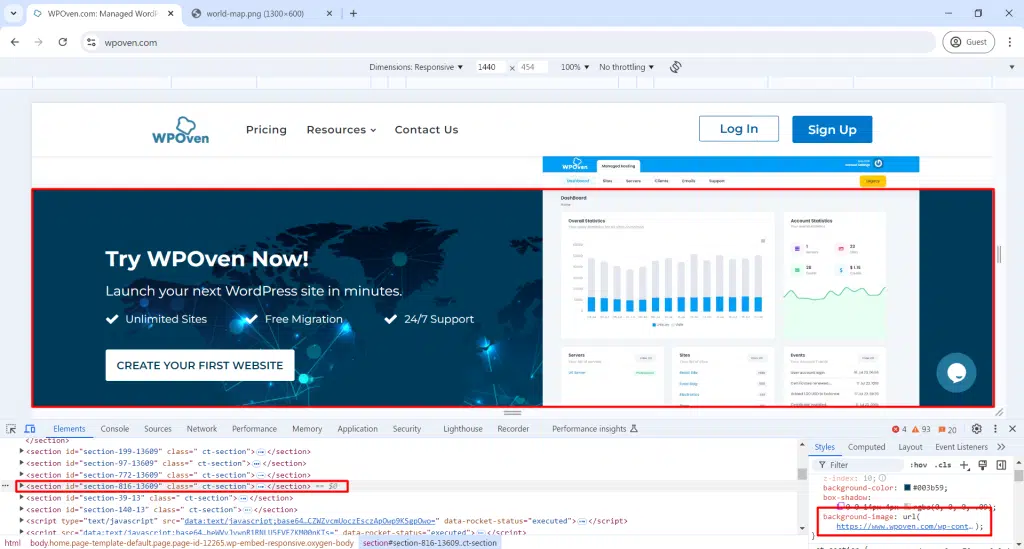Click the Sign Up button
Image resolution: width=1024 pixels, height=549 pixels.
coord(832,129)
